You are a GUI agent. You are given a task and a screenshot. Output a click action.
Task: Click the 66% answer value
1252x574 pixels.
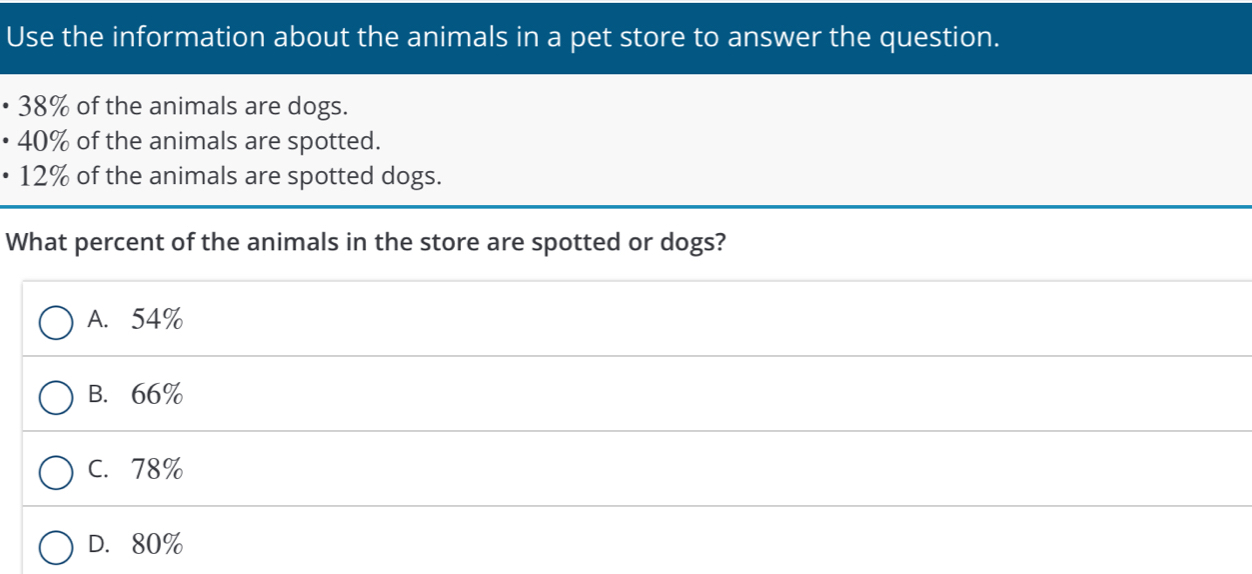[x=158, y=396]
